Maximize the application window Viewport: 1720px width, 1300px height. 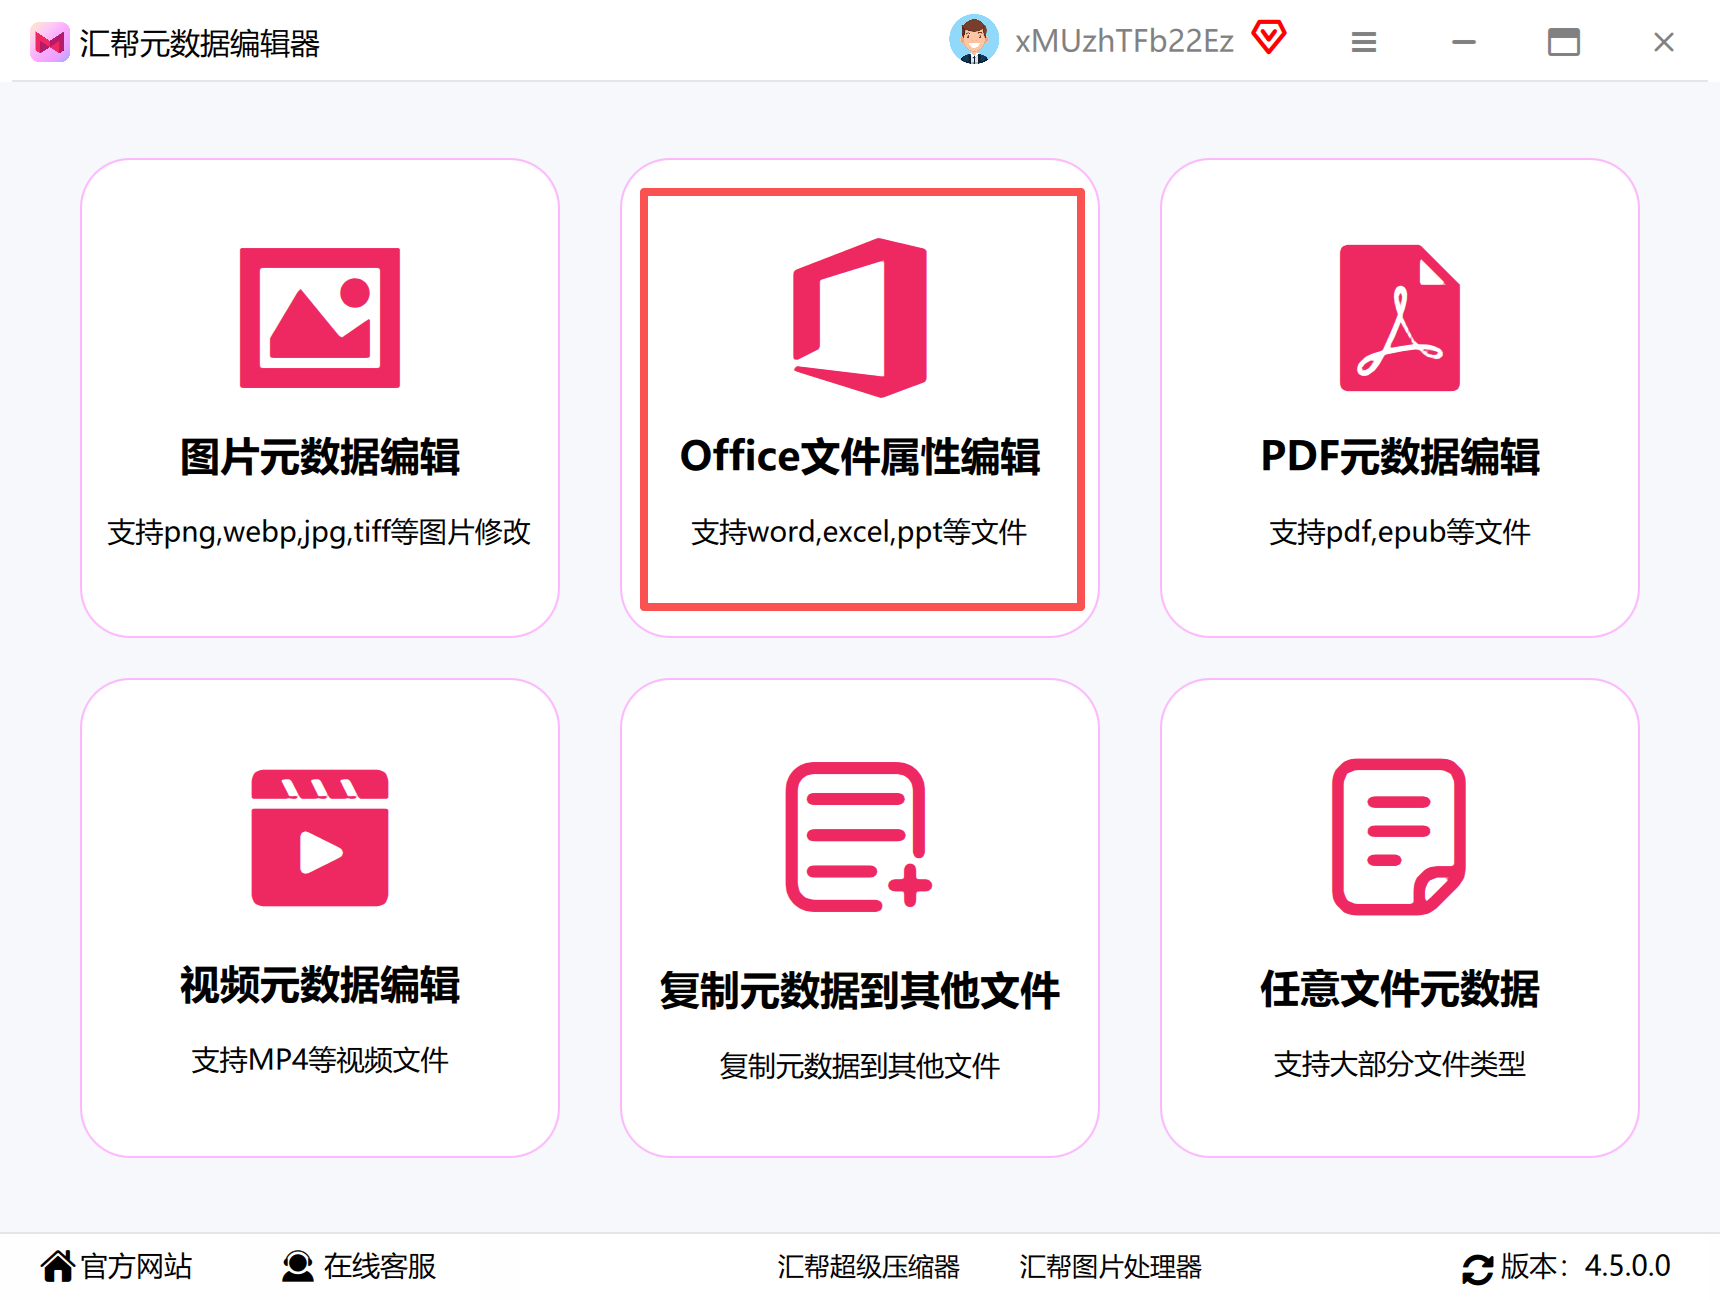click(1564, 42)
